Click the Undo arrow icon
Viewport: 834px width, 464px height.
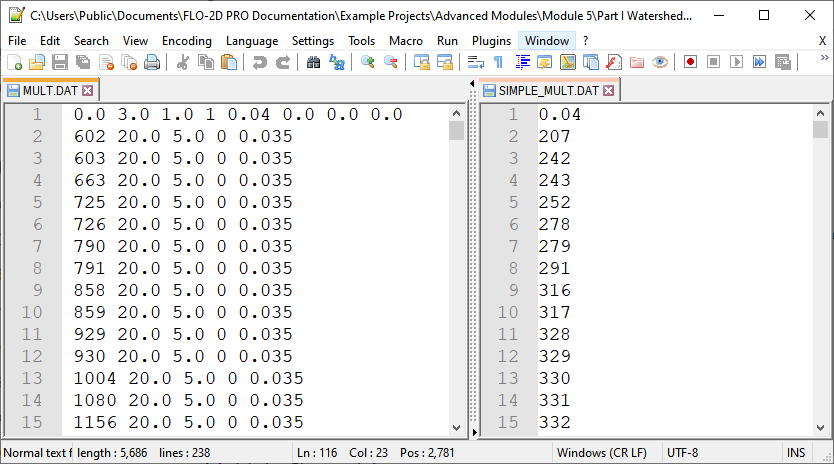coord(259,62)
